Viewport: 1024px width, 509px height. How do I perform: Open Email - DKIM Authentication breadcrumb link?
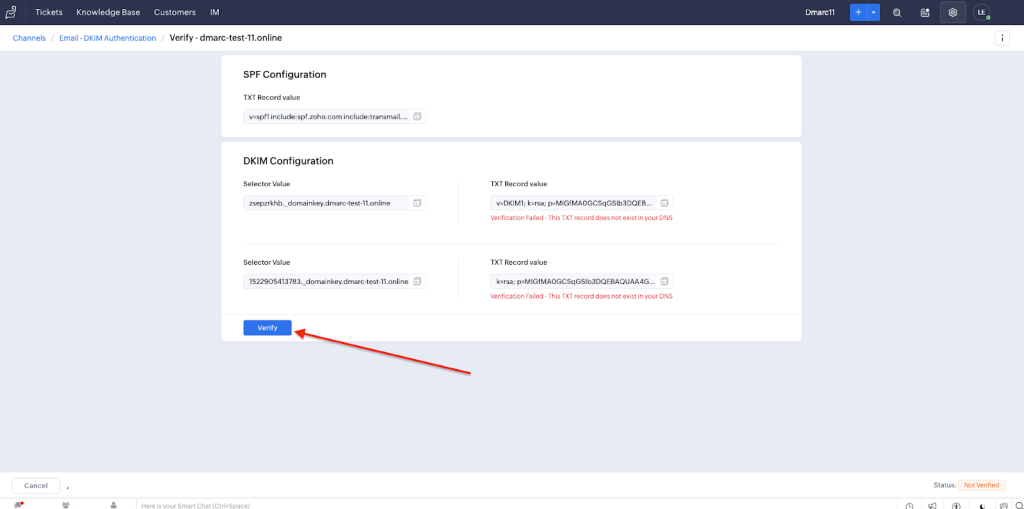108,38
